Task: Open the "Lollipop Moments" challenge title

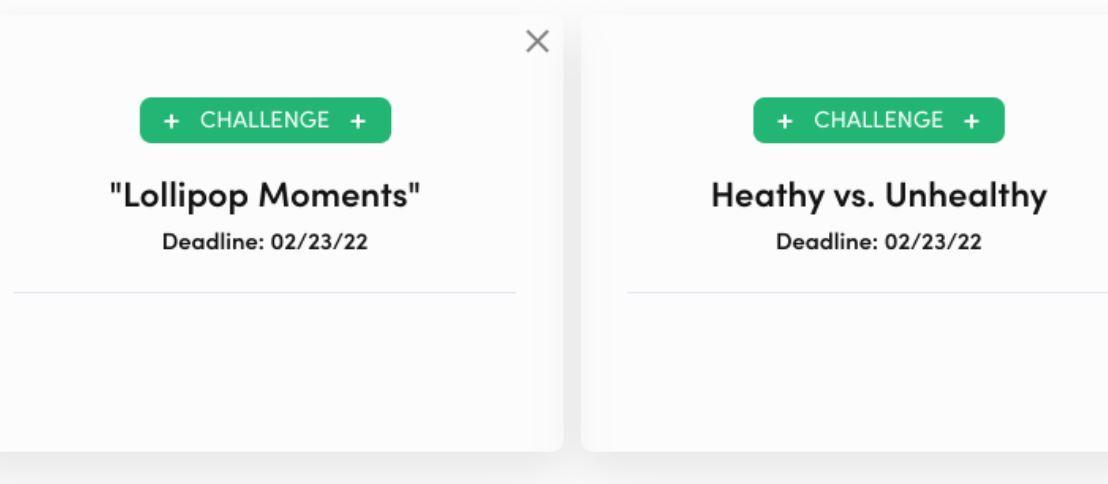Action: 265,195
